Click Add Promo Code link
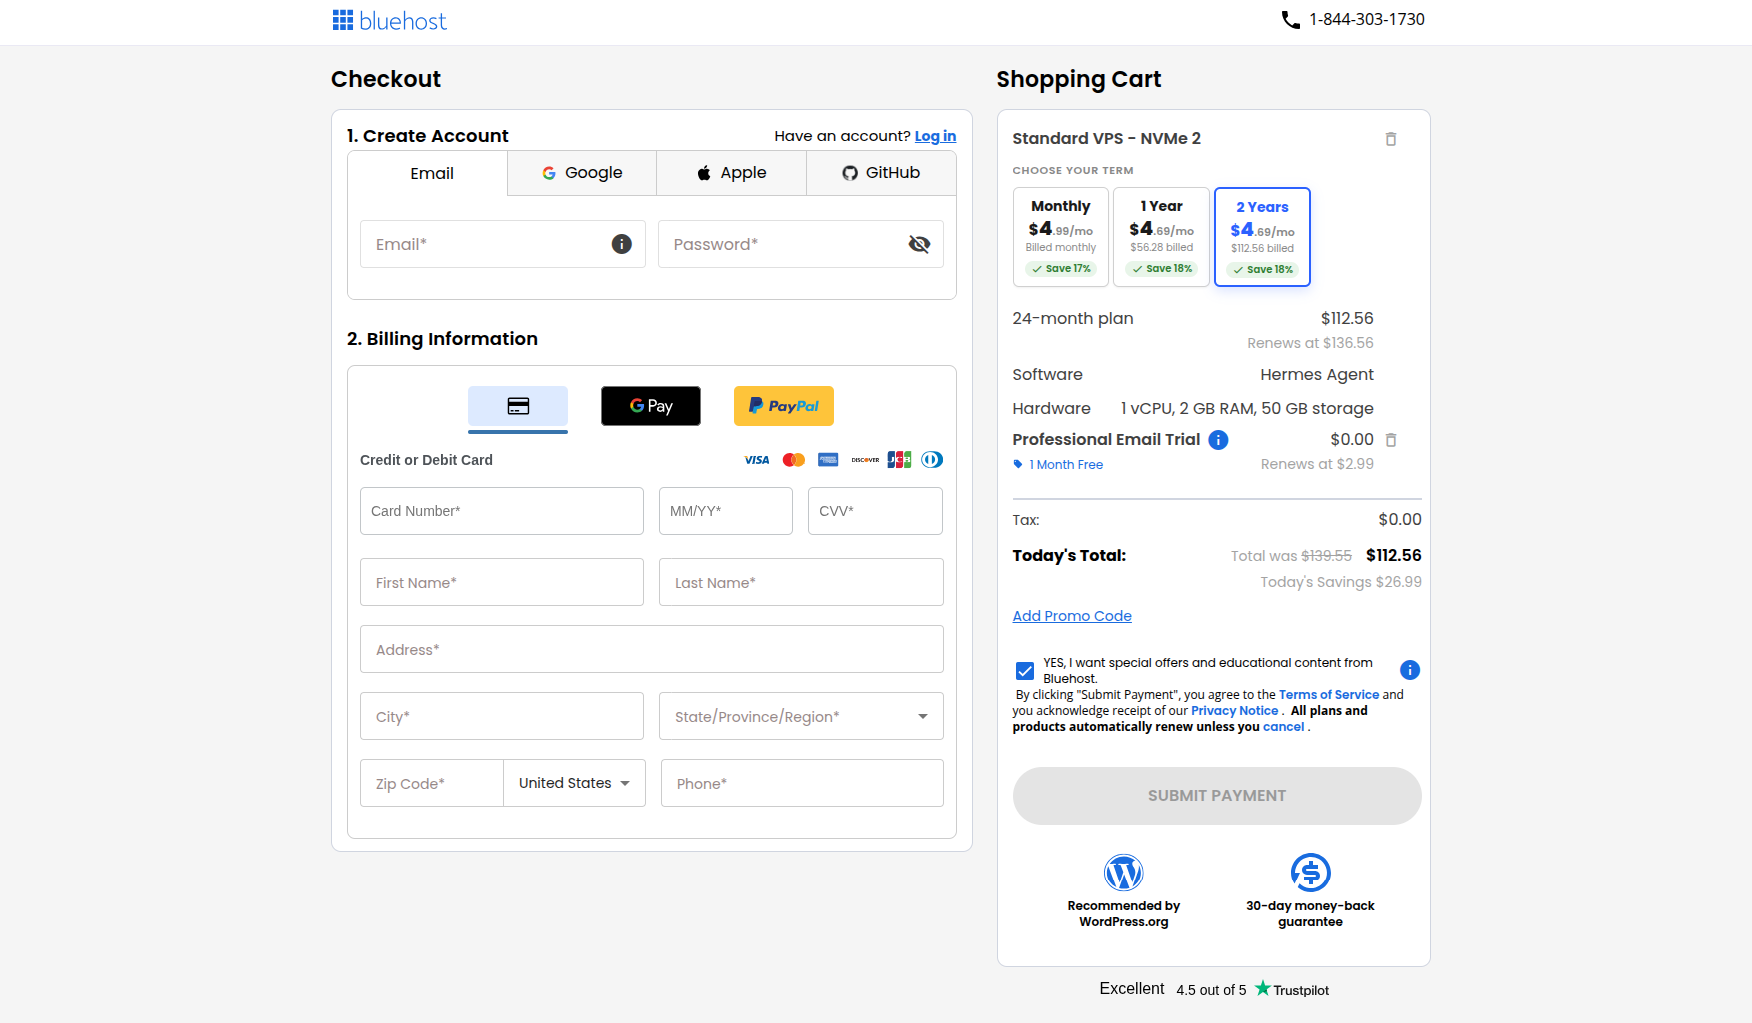This screenshot has height=1023, width=1752. [x=1072, y=616]
